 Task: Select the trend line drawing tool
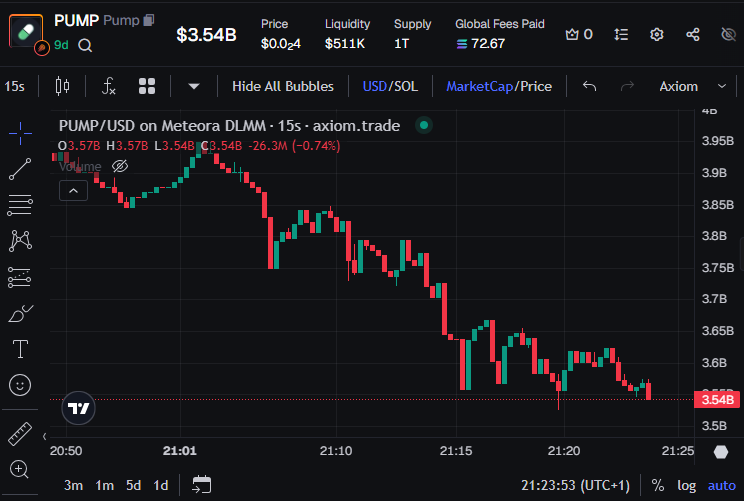(20, 169)
